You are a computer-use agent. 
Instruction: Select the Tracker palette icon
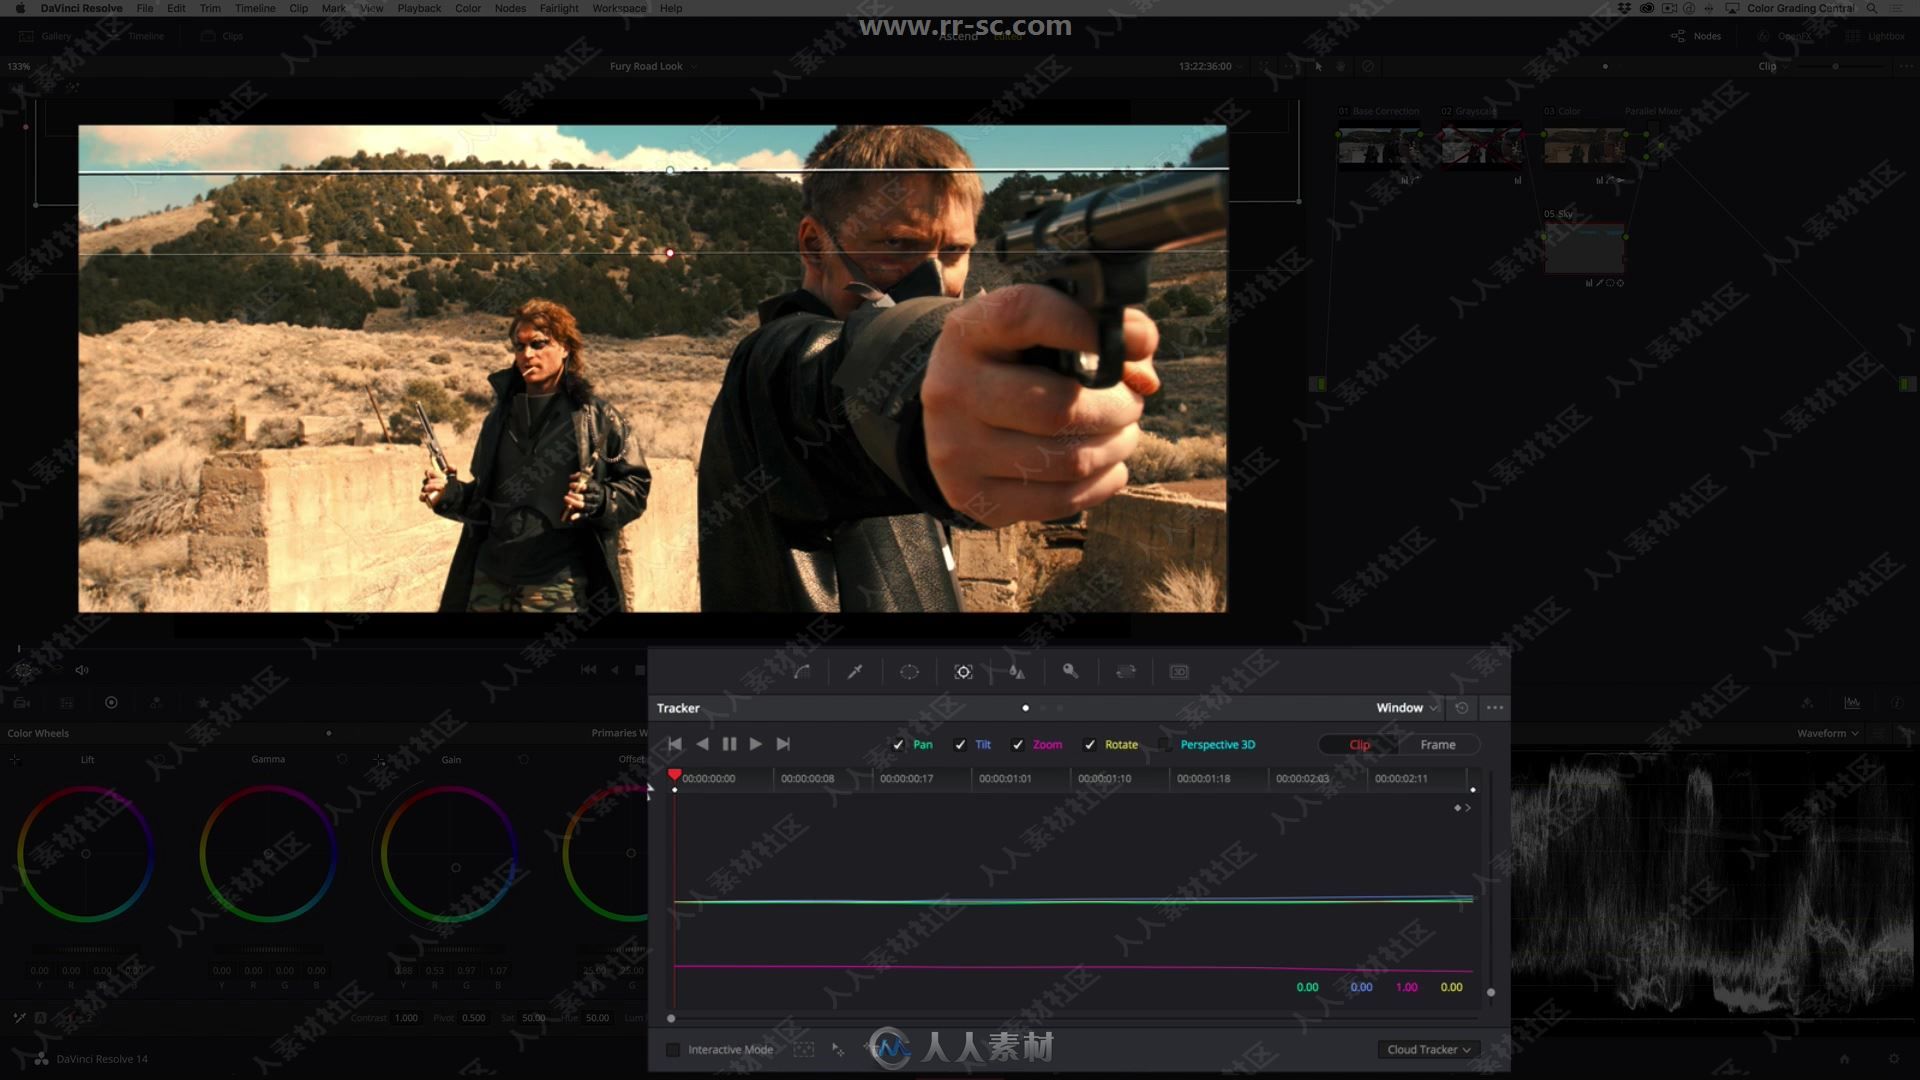[x=963, y=672]
